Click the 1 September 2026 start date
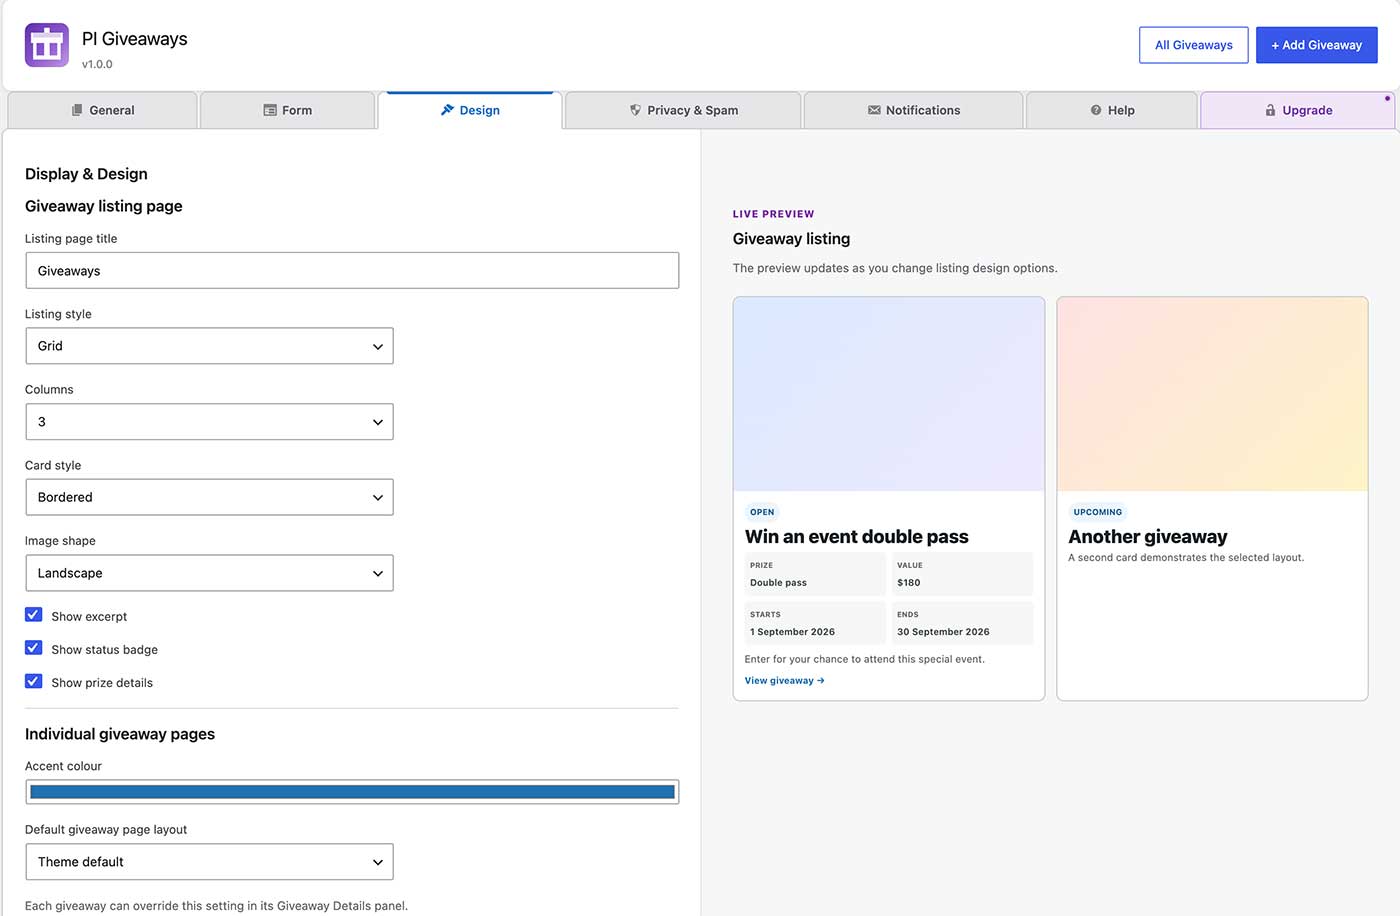Viewport: 1400px width, 916px height. (793, 632)
